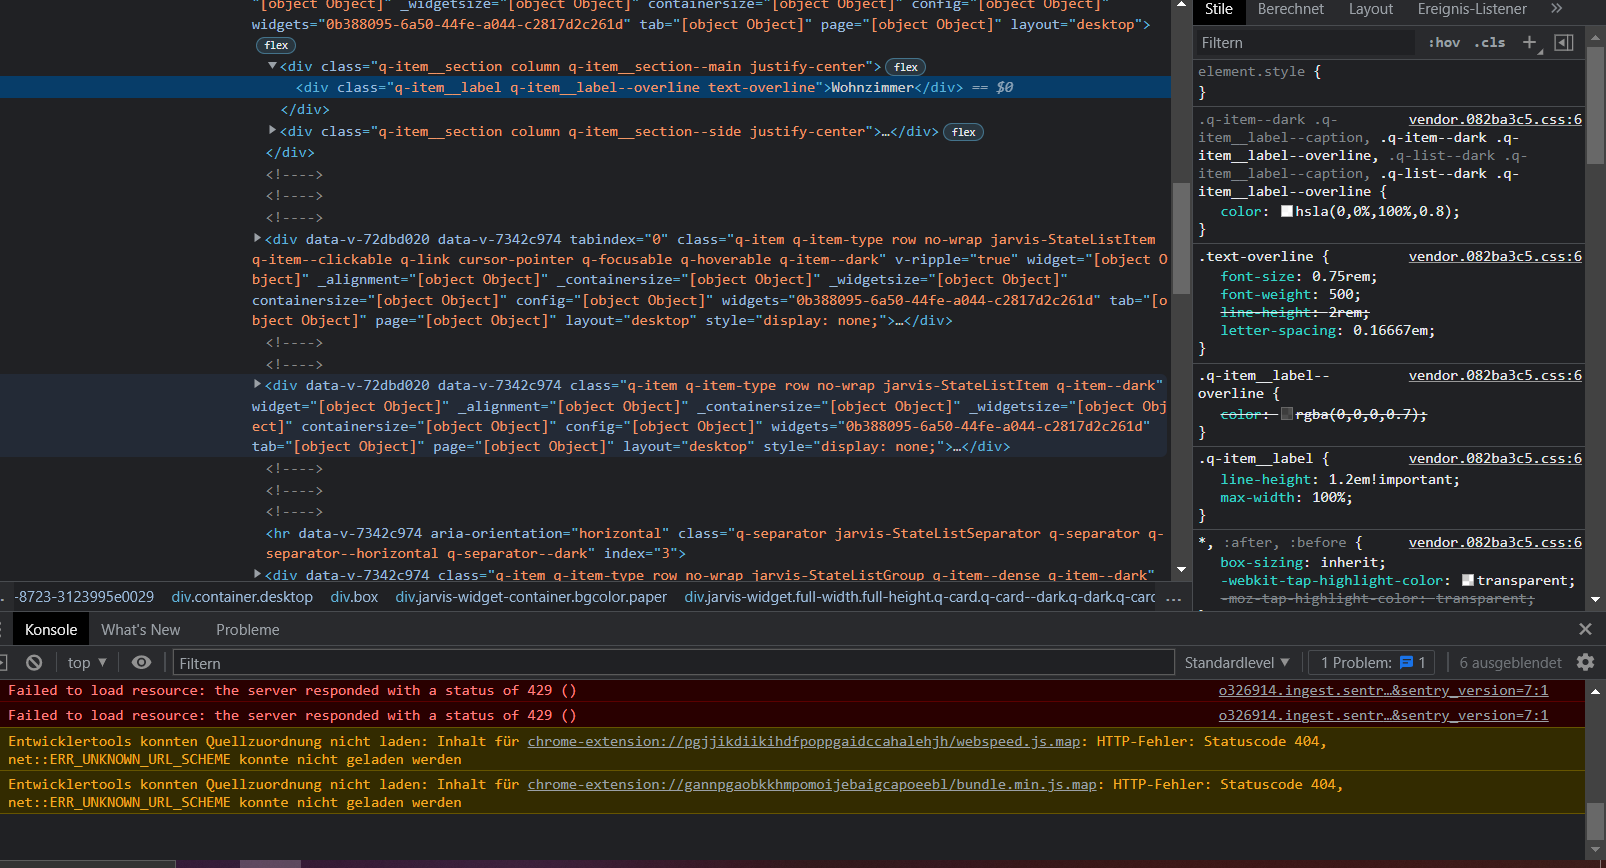Open the bundle.min.js.map chrome-extension link
1606x868 pixels.
[x=812, y=784]
